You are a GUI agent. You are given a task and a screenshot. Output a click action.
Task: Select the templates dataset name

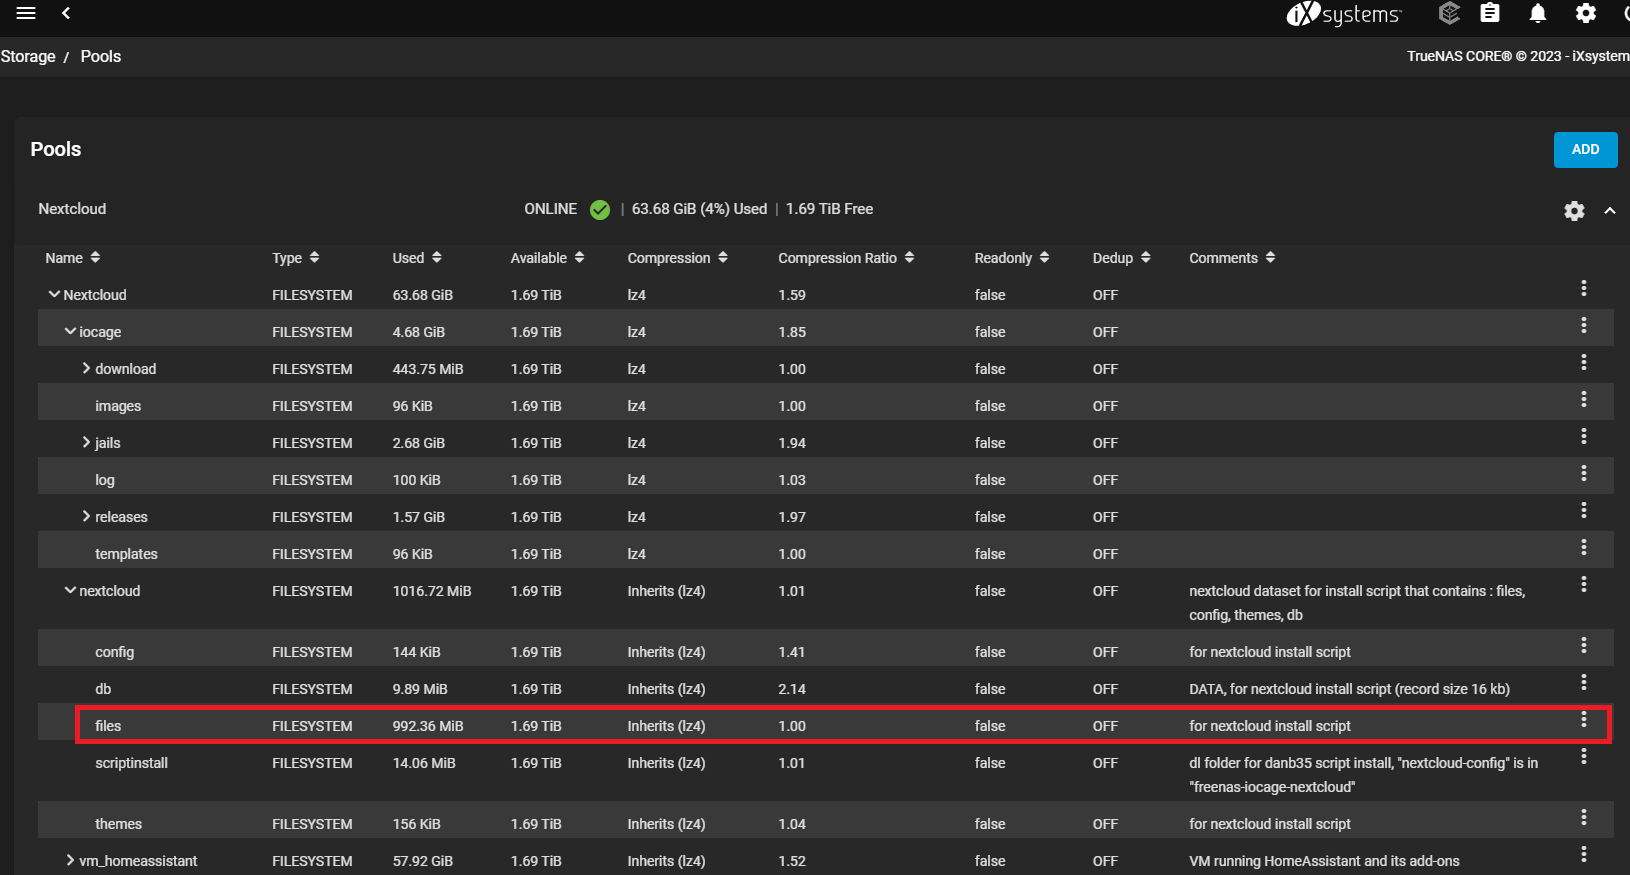coord(126,554)
